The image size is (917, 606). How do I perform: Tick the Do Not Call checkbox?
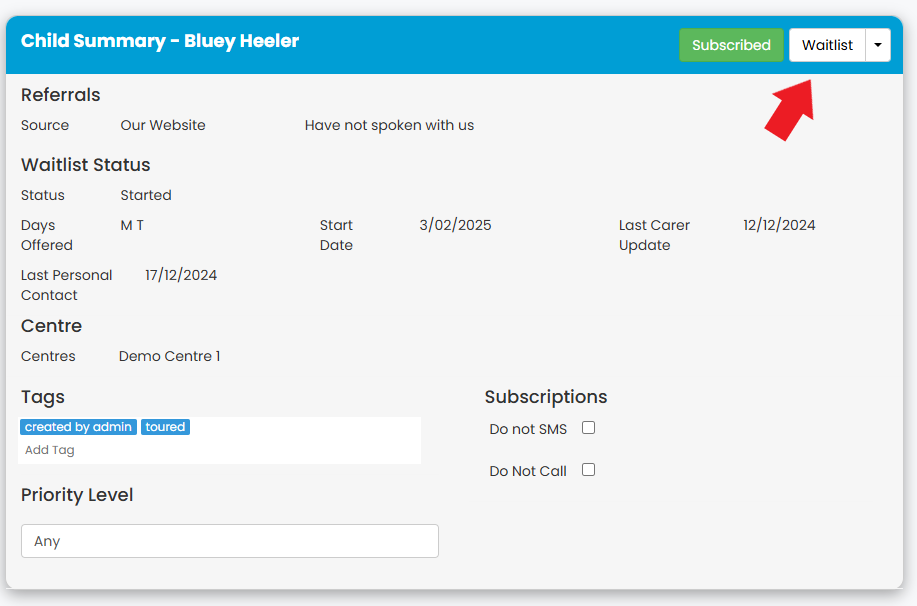588,470
